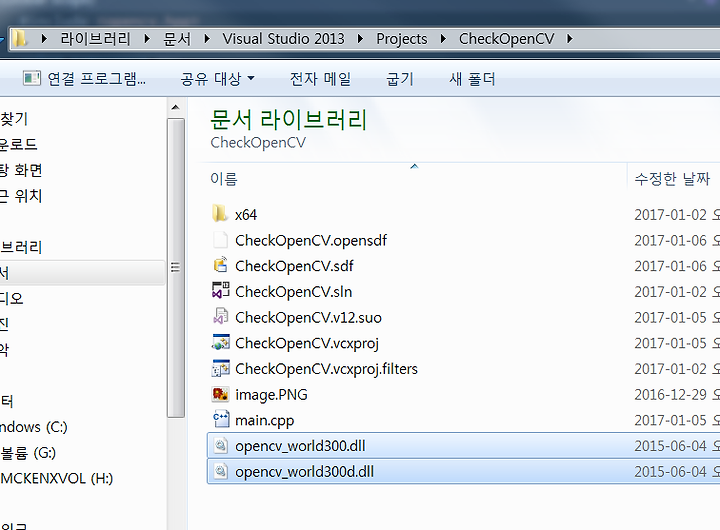This screenshot has width=720, height=530.
Task: Open the dropdown arrow before 라이브러리 in address bar
Action: coord(44,39)
